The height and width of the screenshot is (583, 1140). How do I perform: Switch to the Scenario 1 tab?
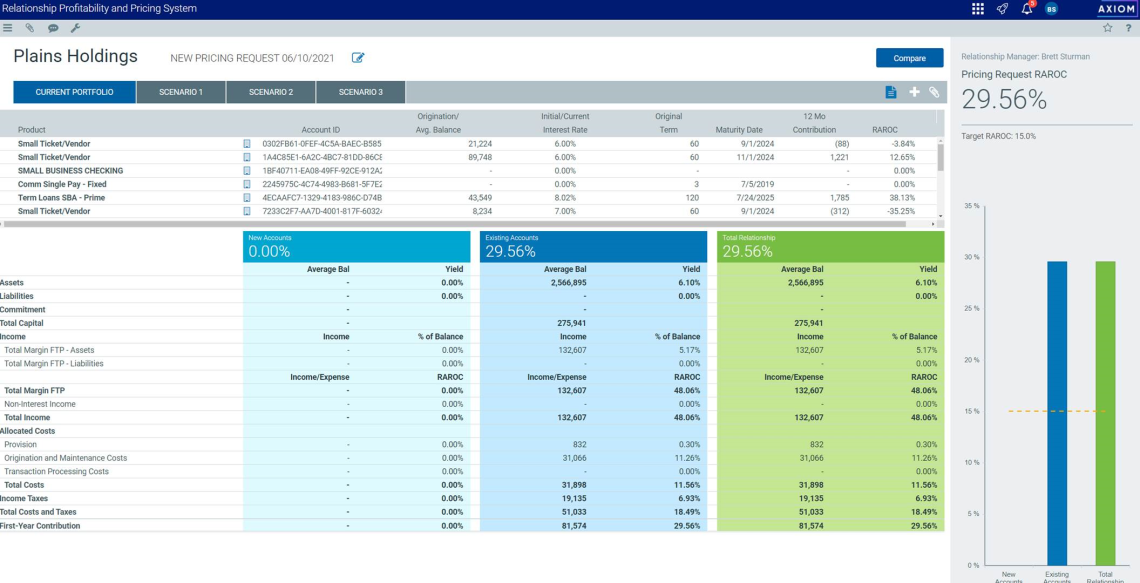[181, 91]
